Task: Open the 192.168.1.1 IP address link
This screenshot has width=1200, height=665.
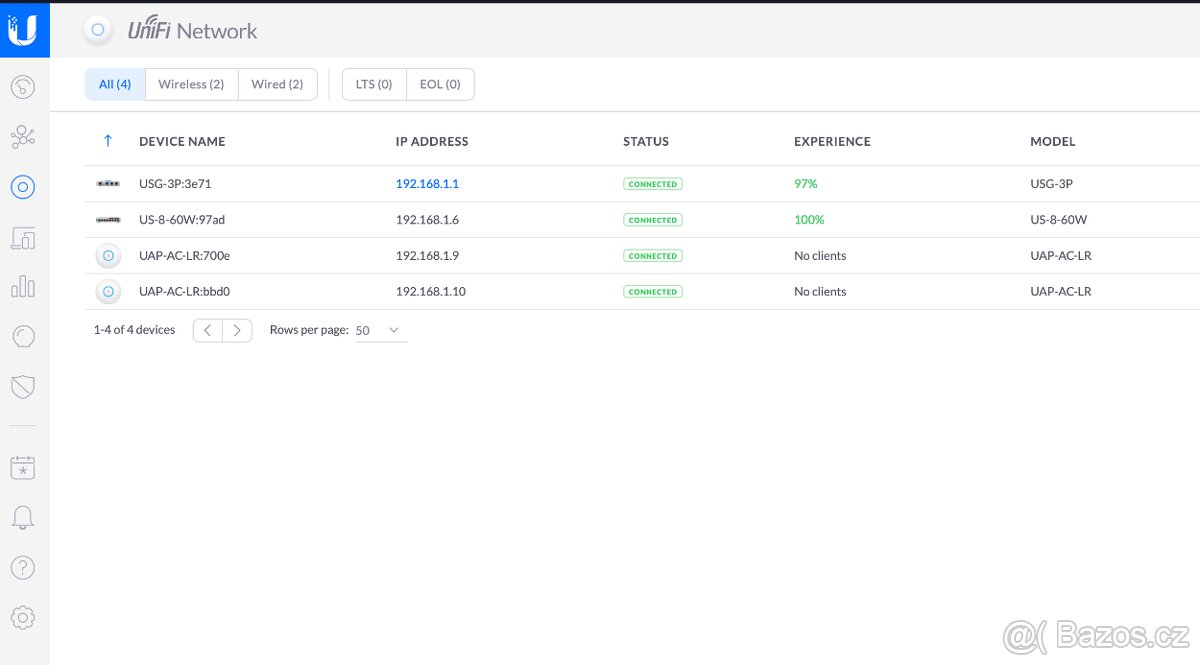Action: 427,184
